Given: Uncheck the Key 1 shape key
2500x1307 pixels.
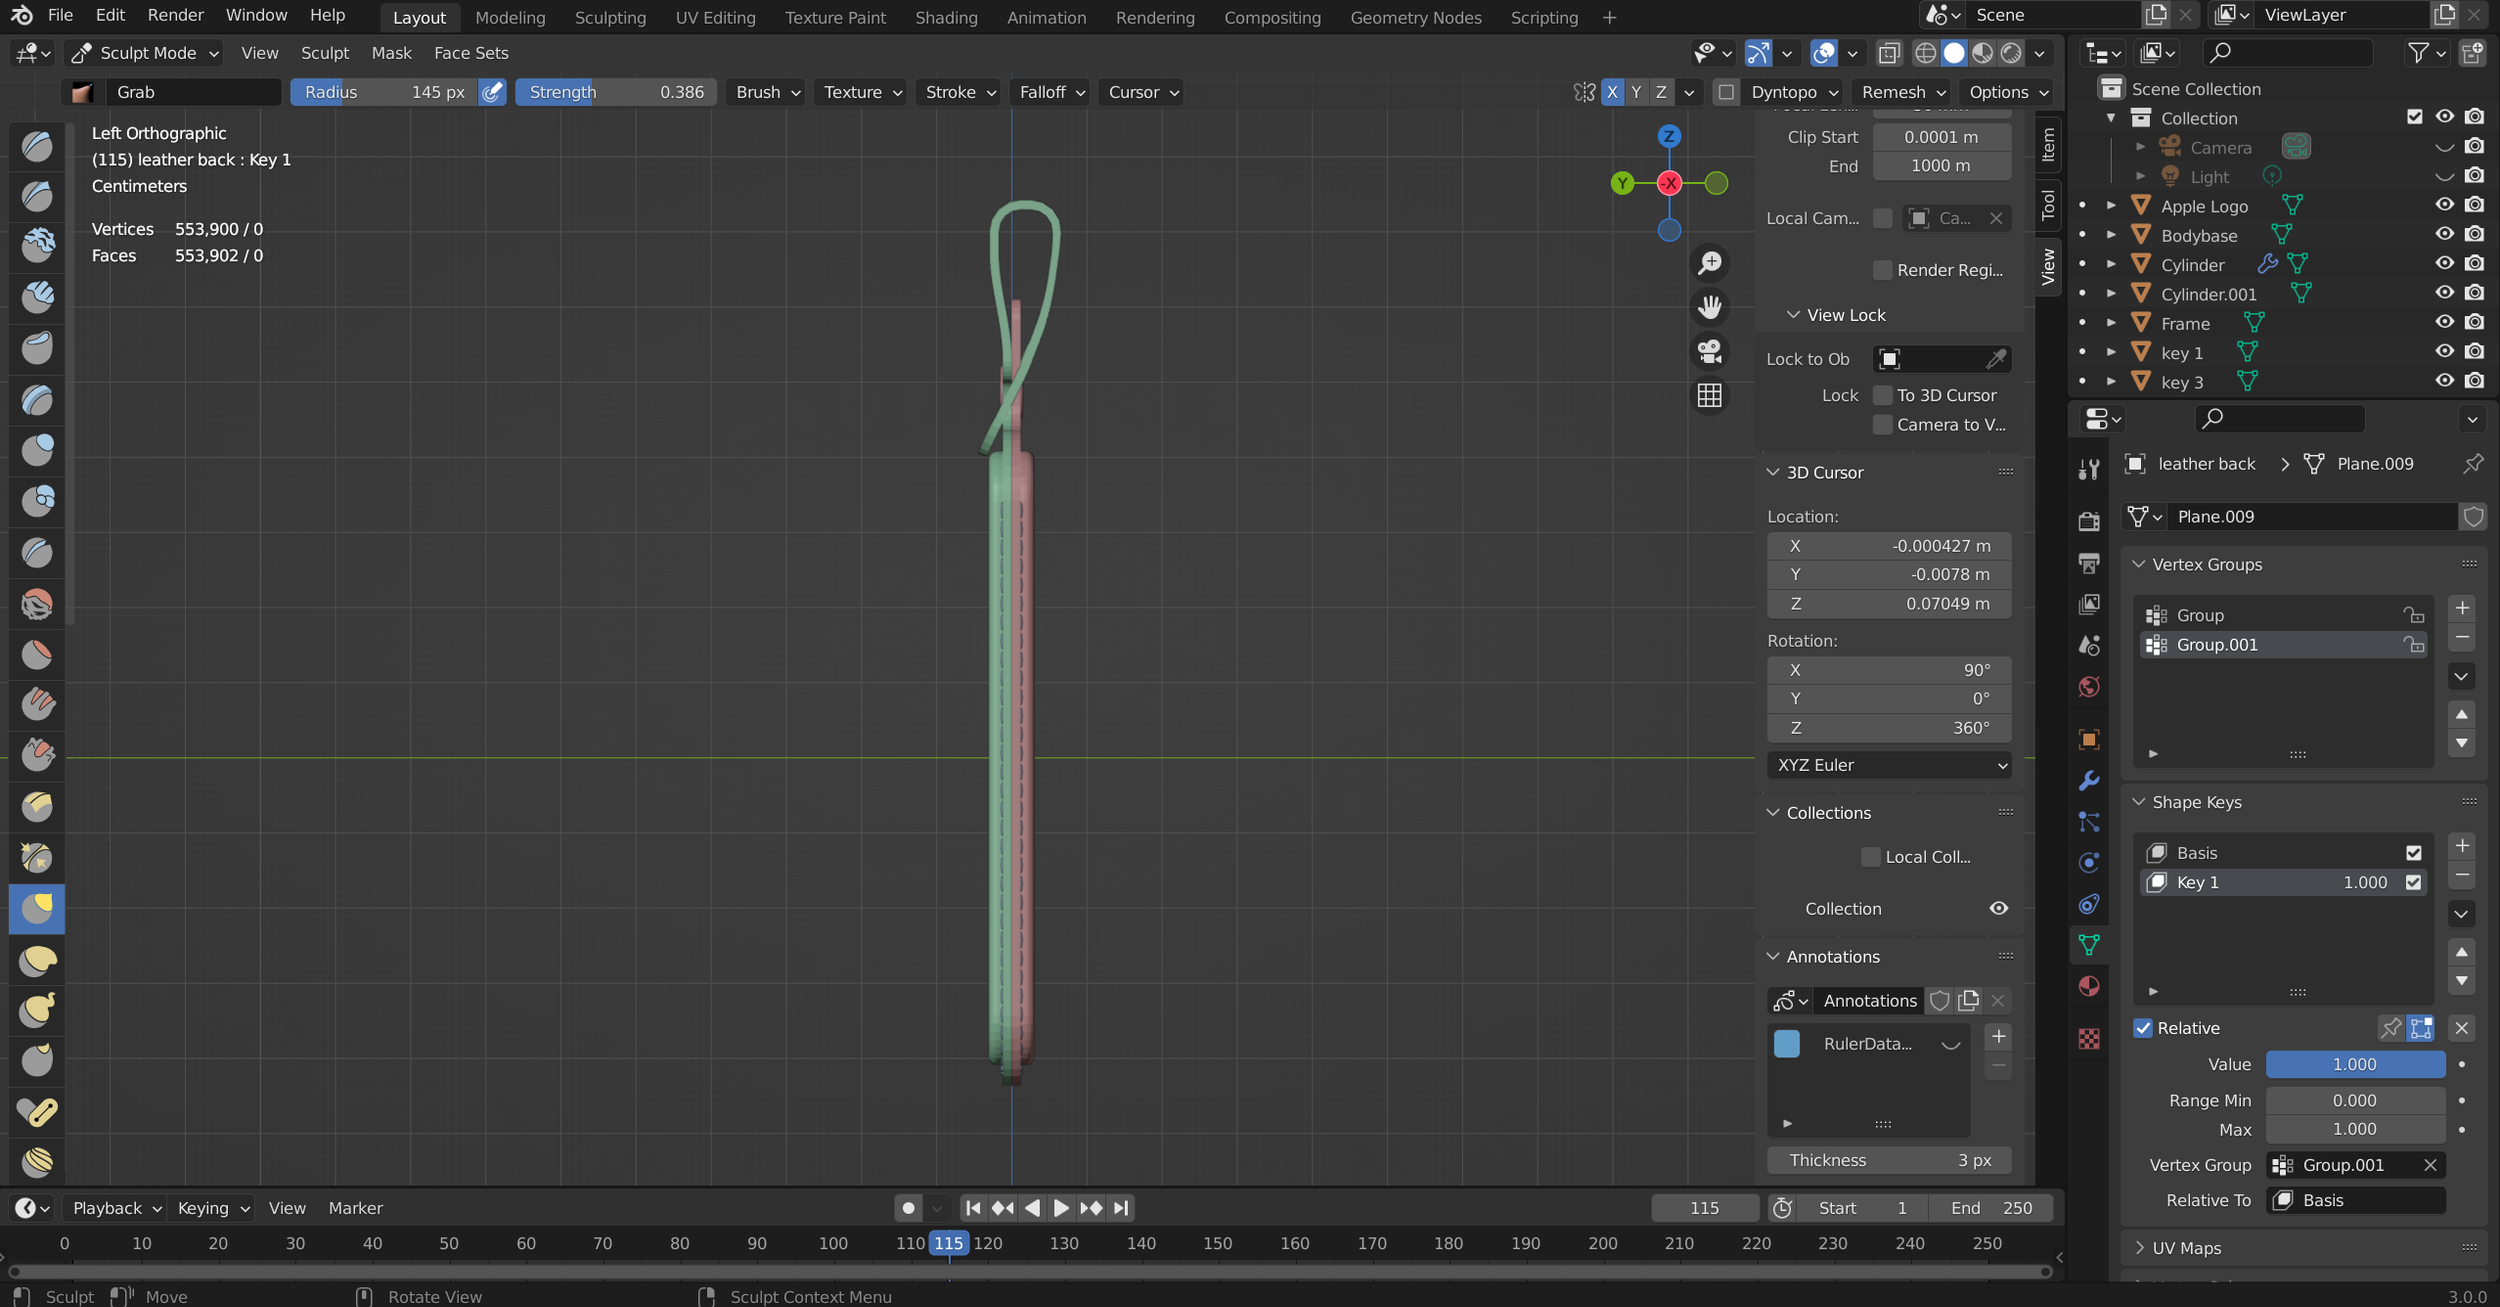Looking at the screenshot, I should tap(2416, 882).
